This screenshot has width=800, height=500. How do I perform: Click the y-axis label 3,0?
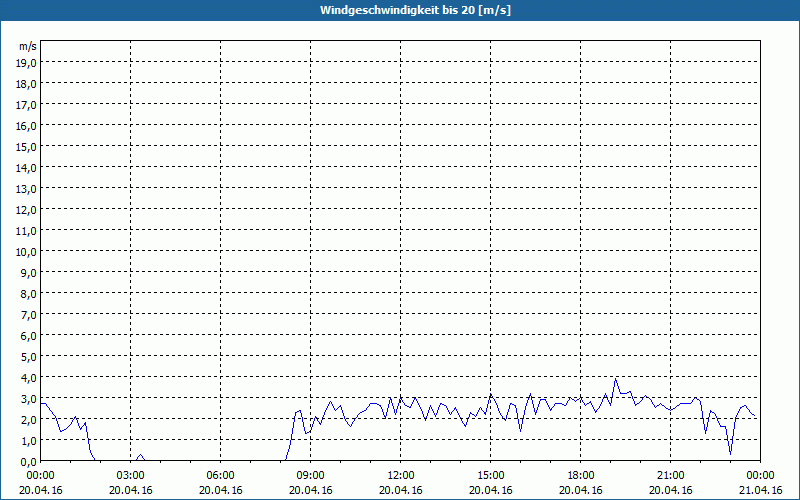tap(29, 398)
